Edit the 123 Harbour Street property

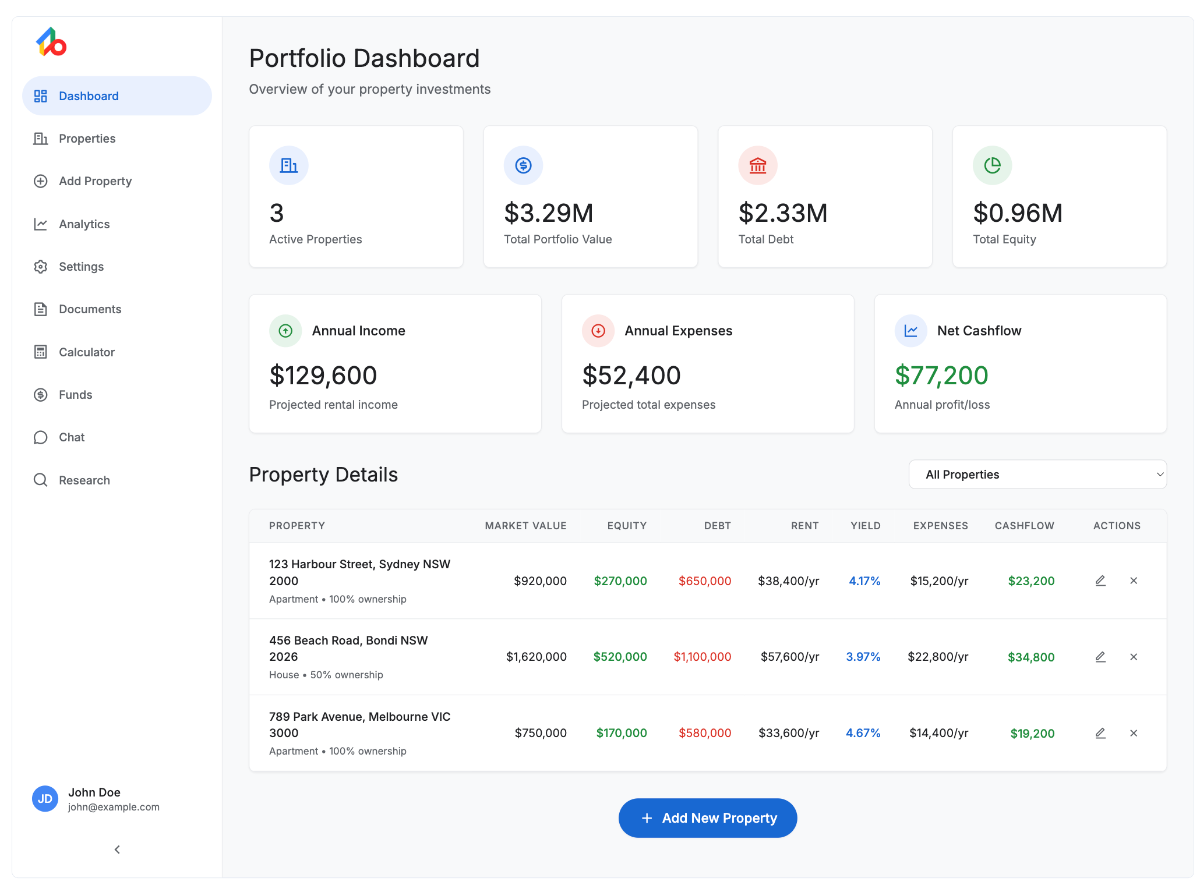tap(1100, 580)
